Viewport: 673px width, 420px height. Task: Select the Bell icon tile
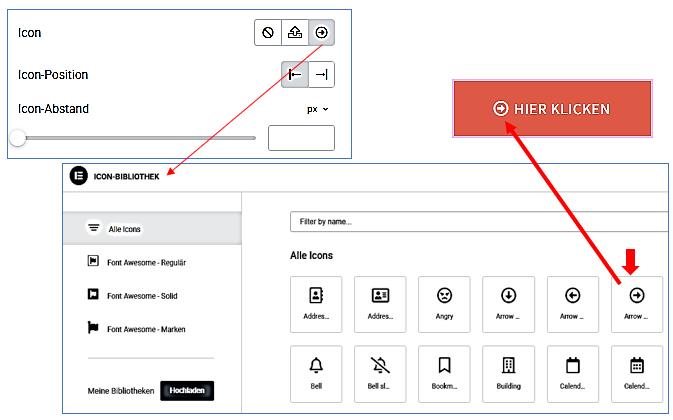coord(315,372)
